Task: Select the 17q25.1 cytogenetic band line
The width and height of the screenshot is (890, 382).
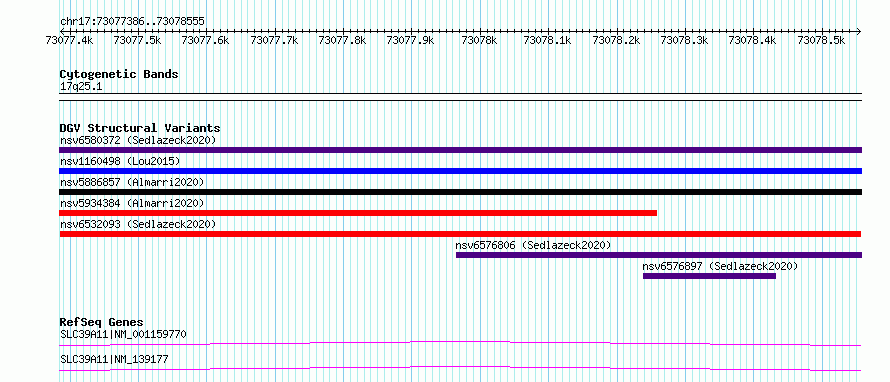Action: (460, 97)
